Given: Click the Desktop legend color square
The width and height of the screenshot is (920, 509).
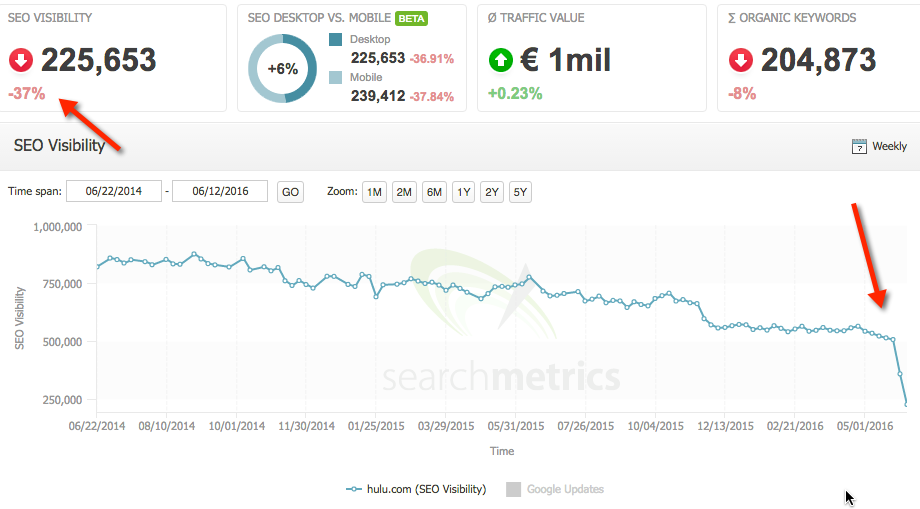Looking at the screenshot, I should point(336,39).
